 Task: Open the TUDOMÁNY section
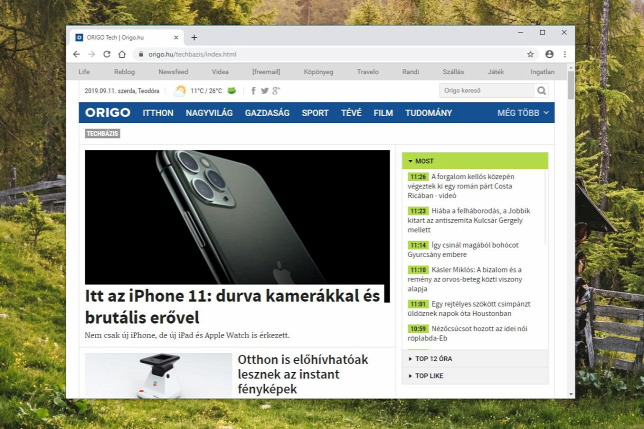[428, 113]
